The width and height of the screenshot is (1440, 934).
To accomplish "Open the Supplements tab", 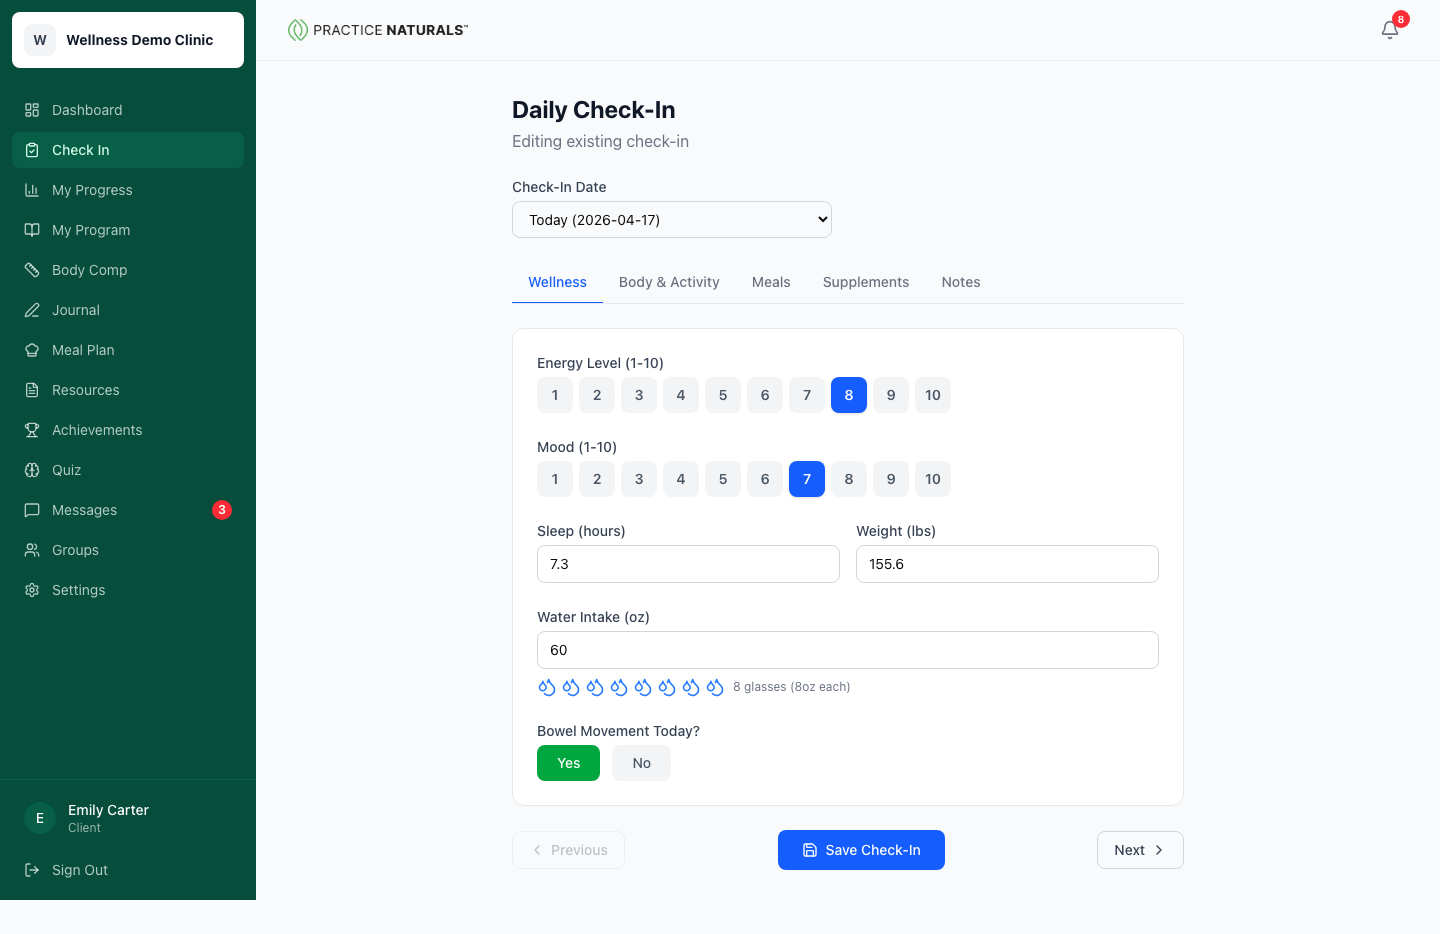I will pos(866,282).
